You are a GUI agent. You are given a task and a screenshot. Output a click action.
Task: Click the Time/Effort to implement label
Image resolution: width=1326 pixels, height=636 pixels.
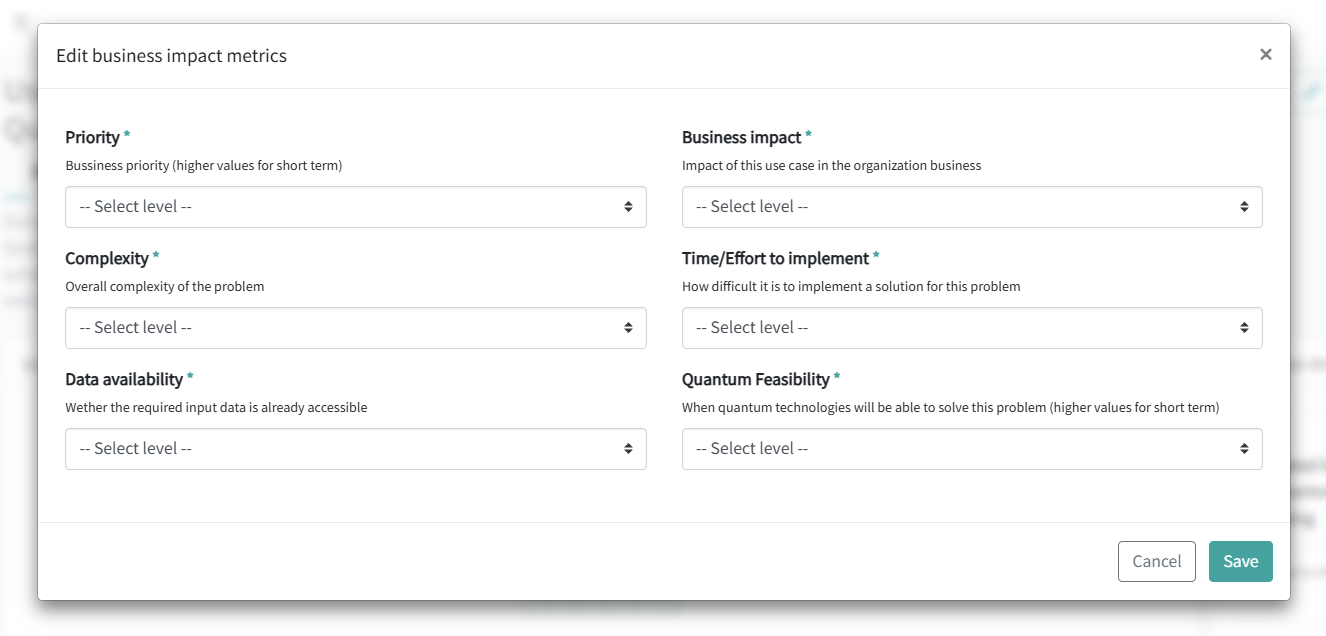775,258
